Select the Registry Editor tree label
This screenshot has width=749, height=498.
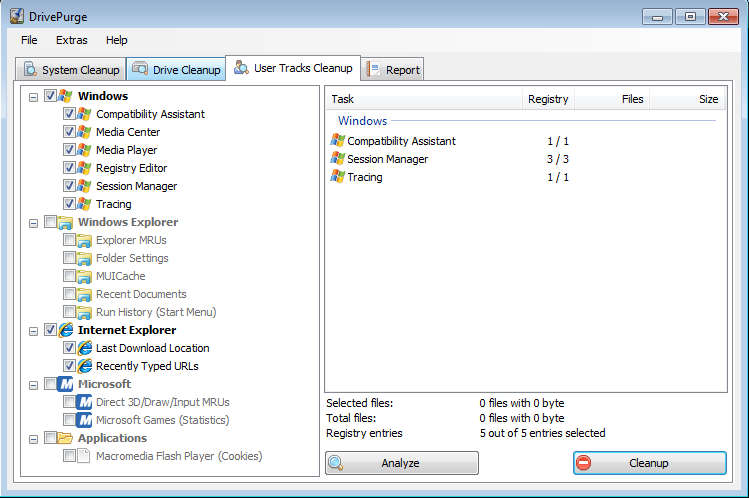[x=131, y=168]
